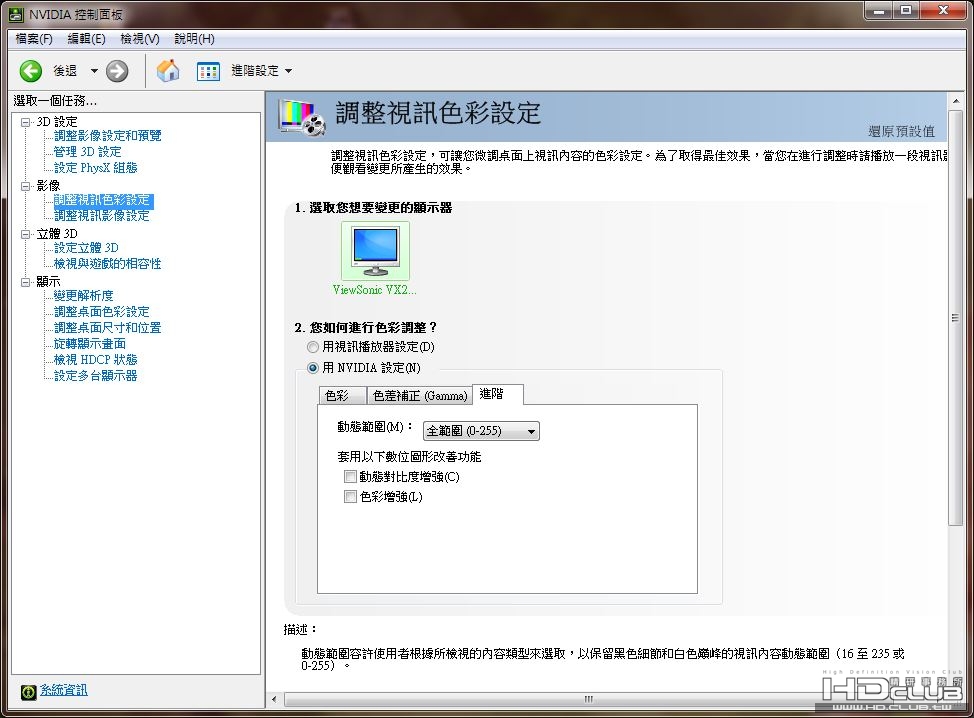Open 設定立體 3D in the tree
Screen dimensions: 974x718
[86, 248]
